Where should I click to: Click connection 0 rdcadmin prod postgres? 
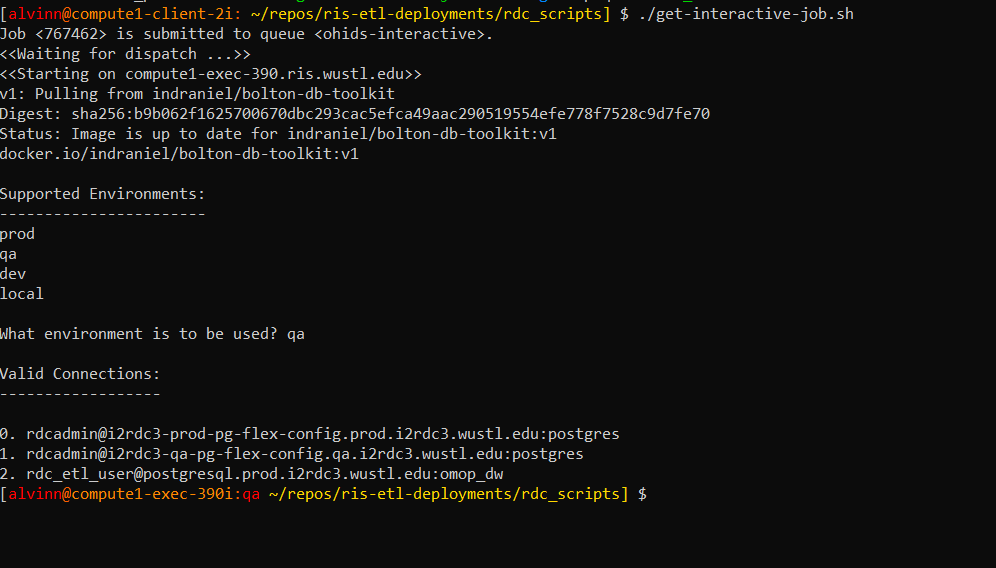point(309,434)
